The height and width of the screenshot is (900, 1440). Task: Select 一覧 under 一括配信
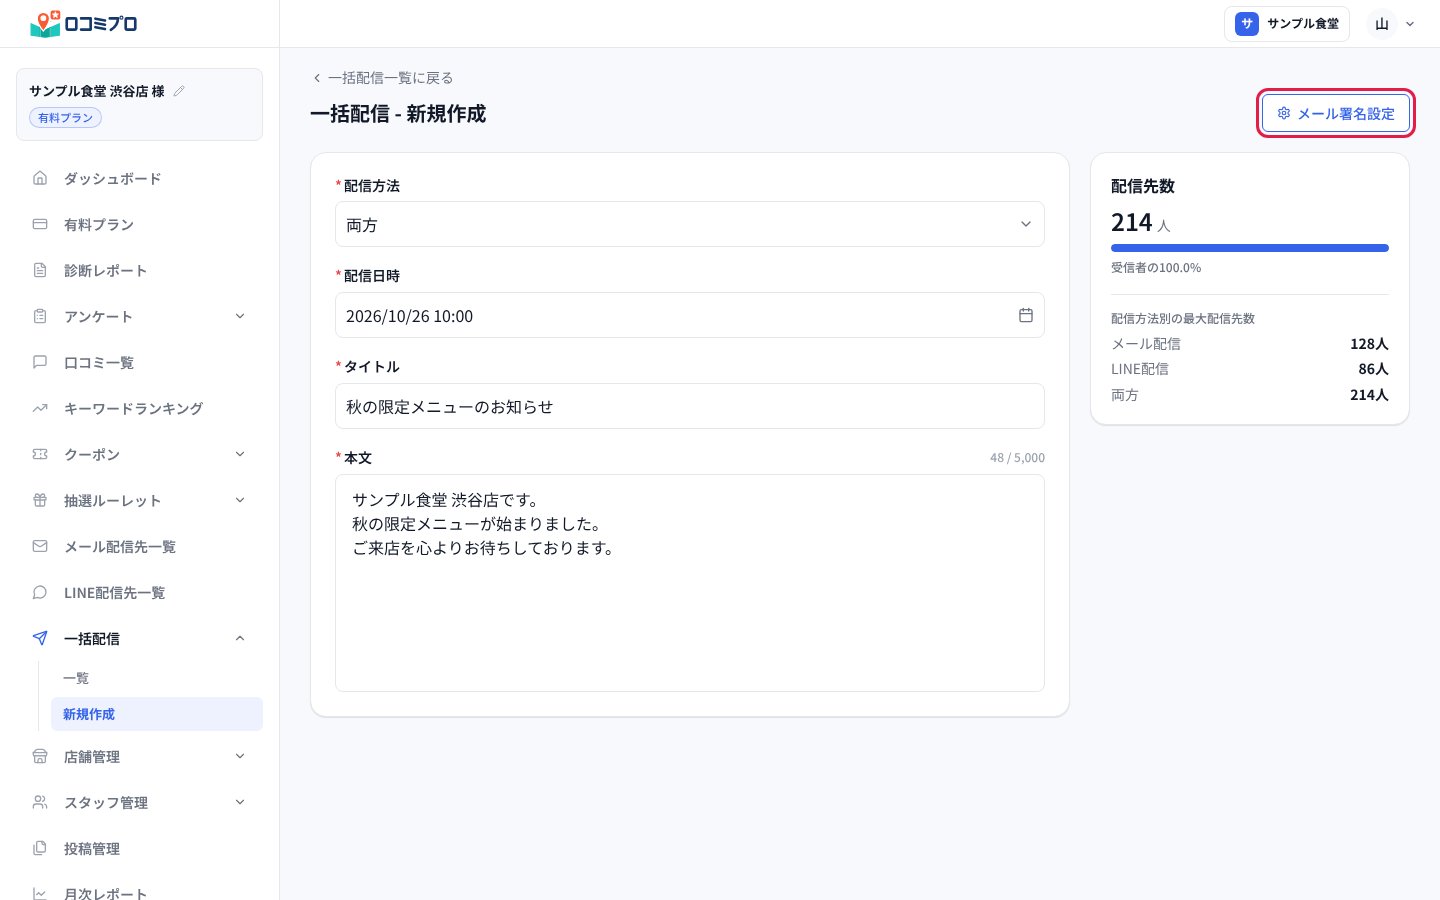tap(157, 678)
